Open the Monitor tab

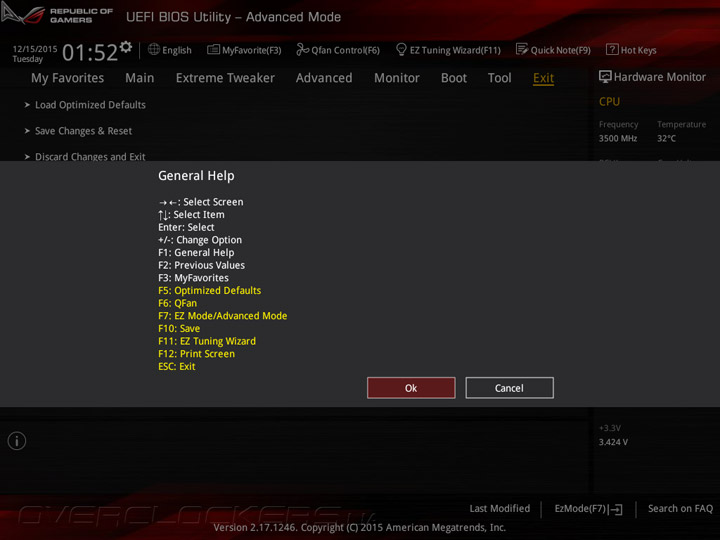397,78
